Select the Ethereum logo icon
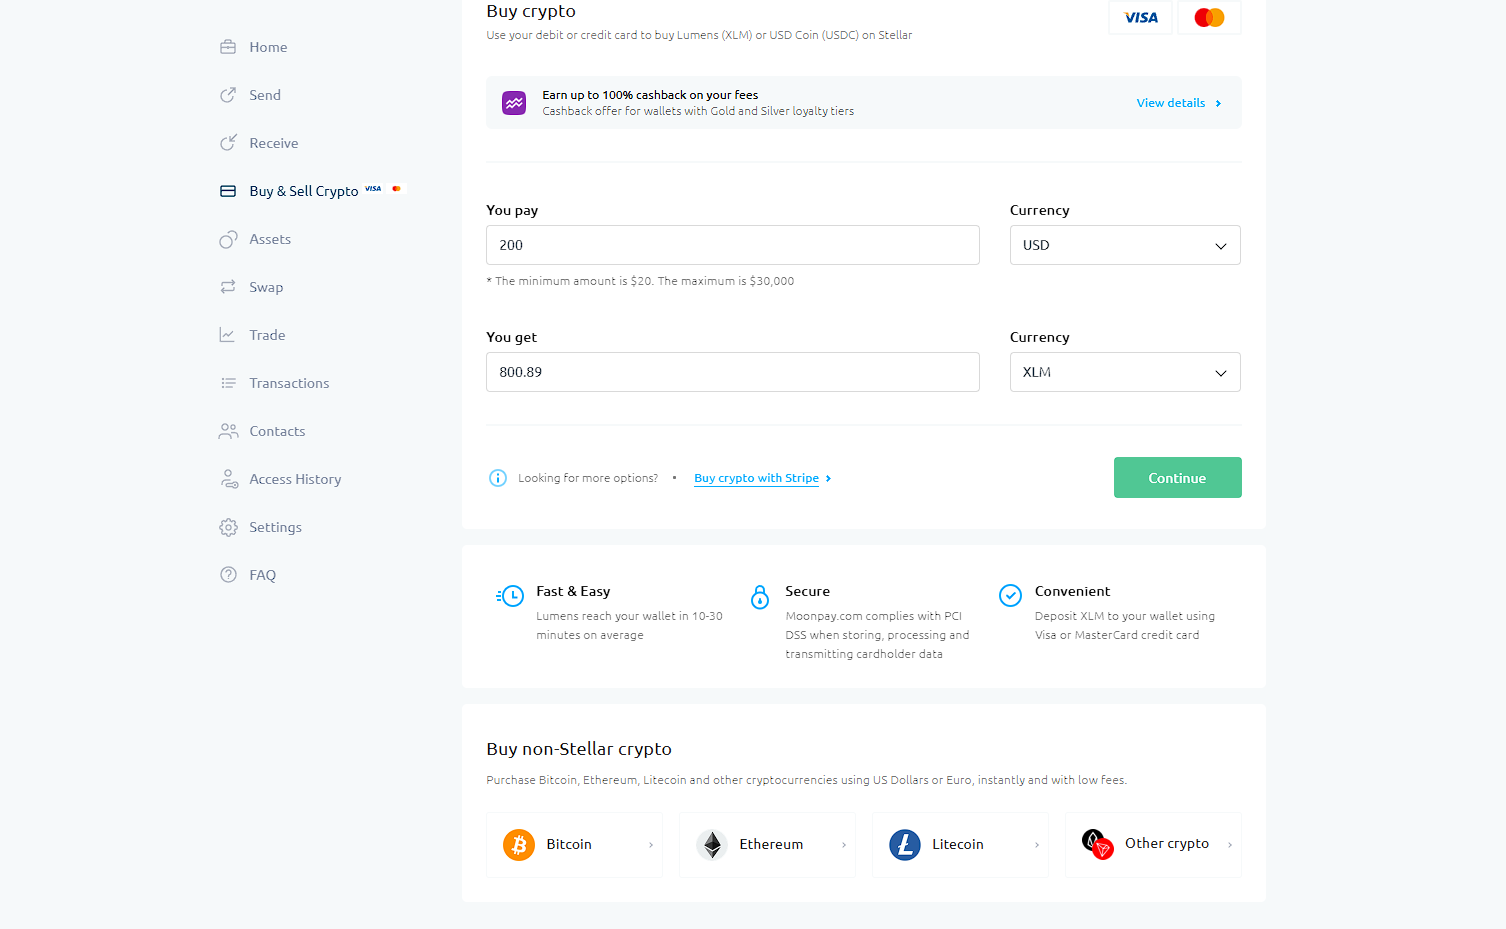1506x929 pixels. 712,844
